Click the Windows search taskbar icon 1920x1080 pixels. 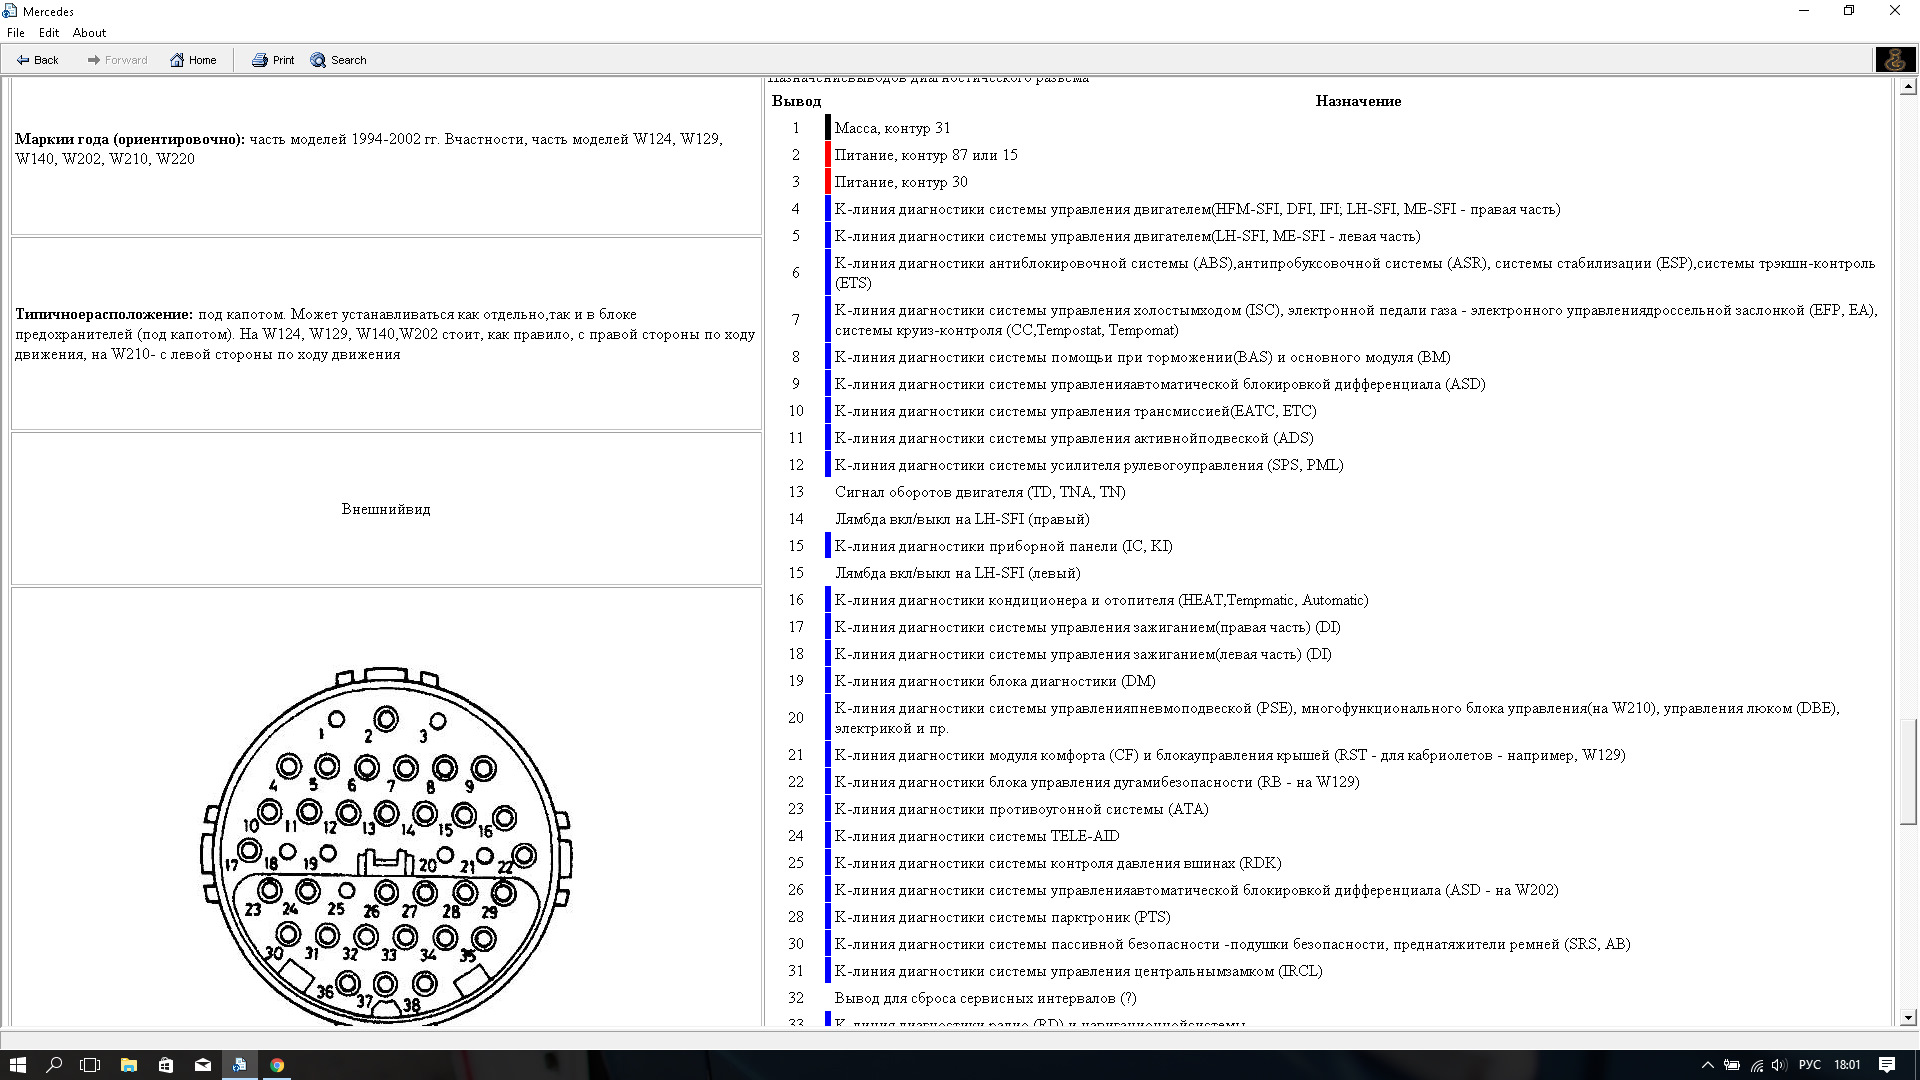coord(54,1064)
